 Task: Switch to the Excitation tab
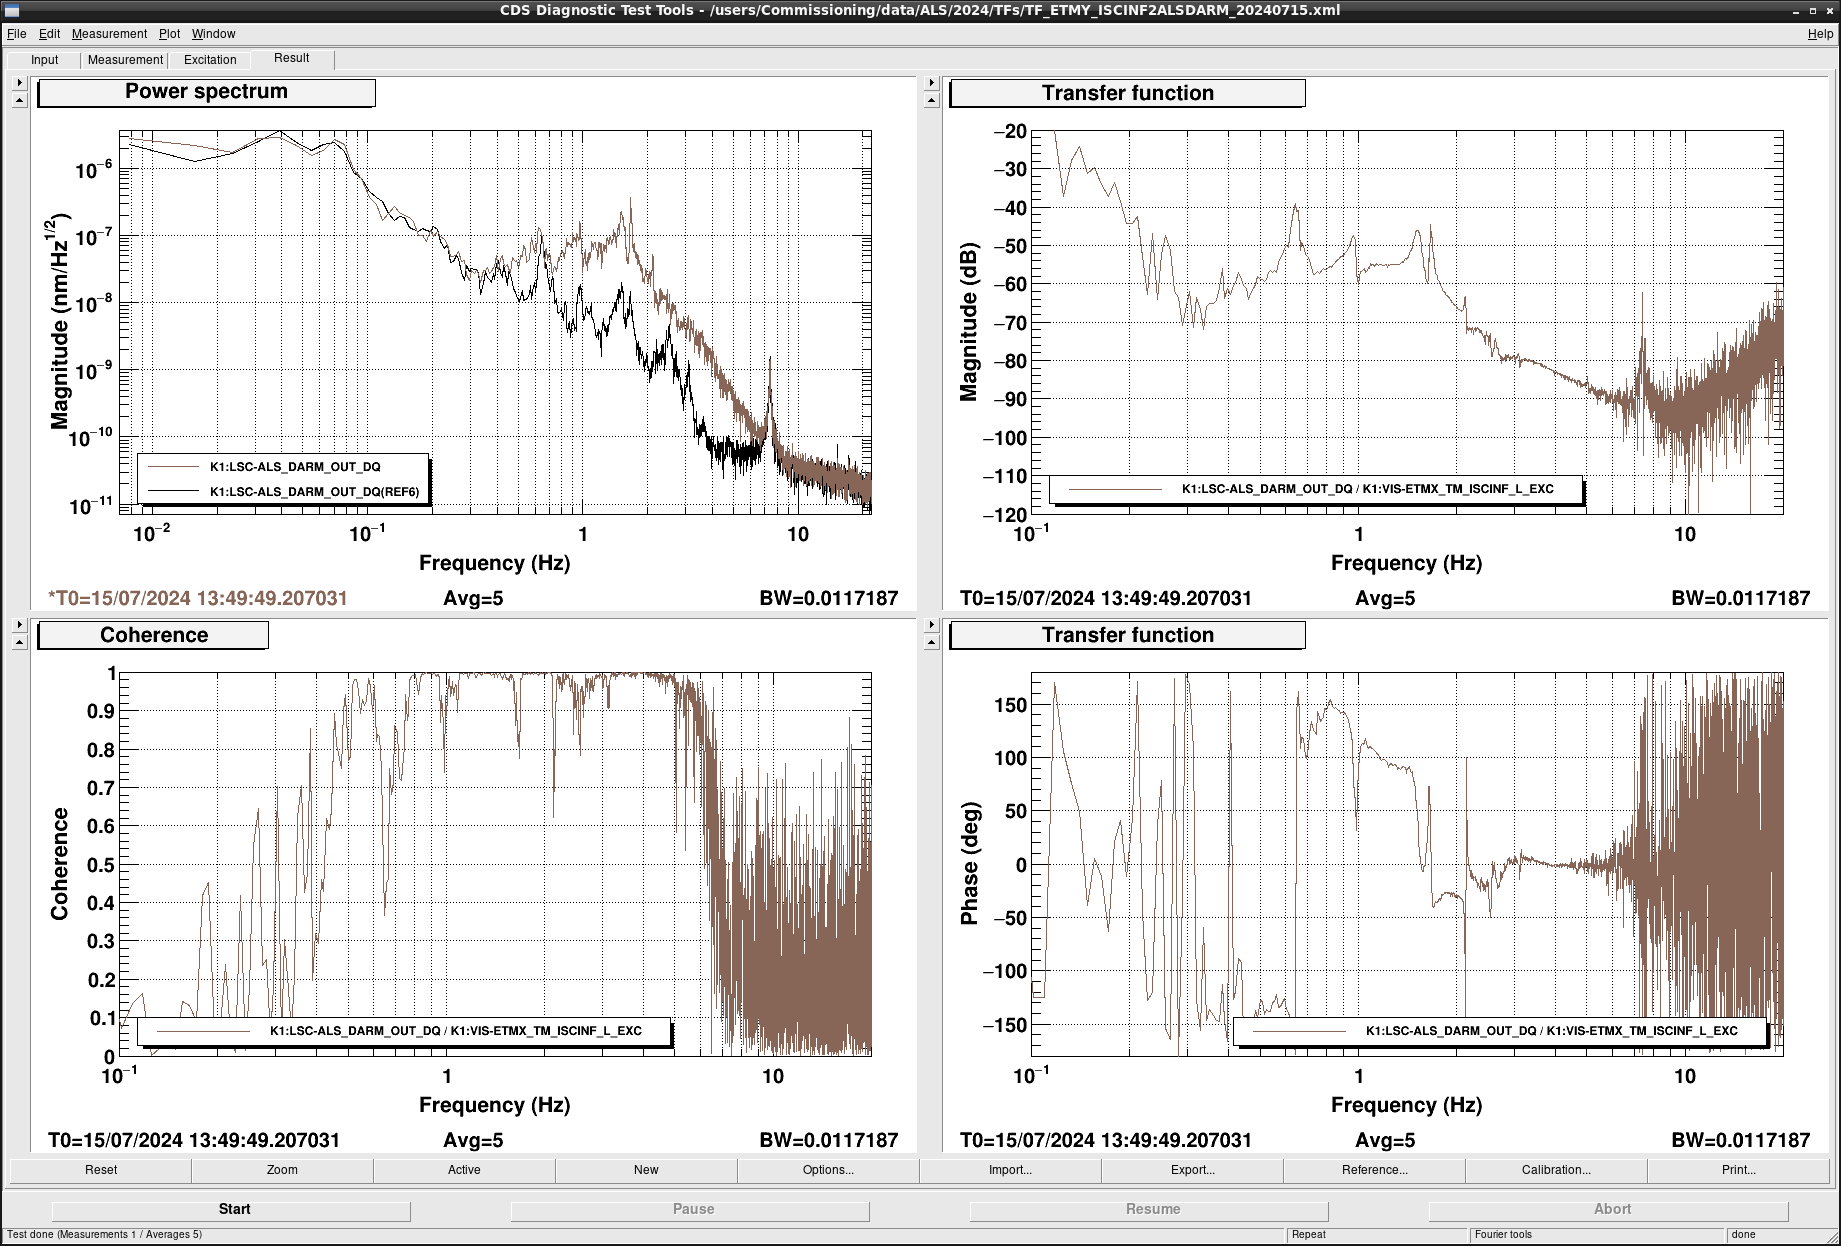pyautogui.click(x=210, y=60)
